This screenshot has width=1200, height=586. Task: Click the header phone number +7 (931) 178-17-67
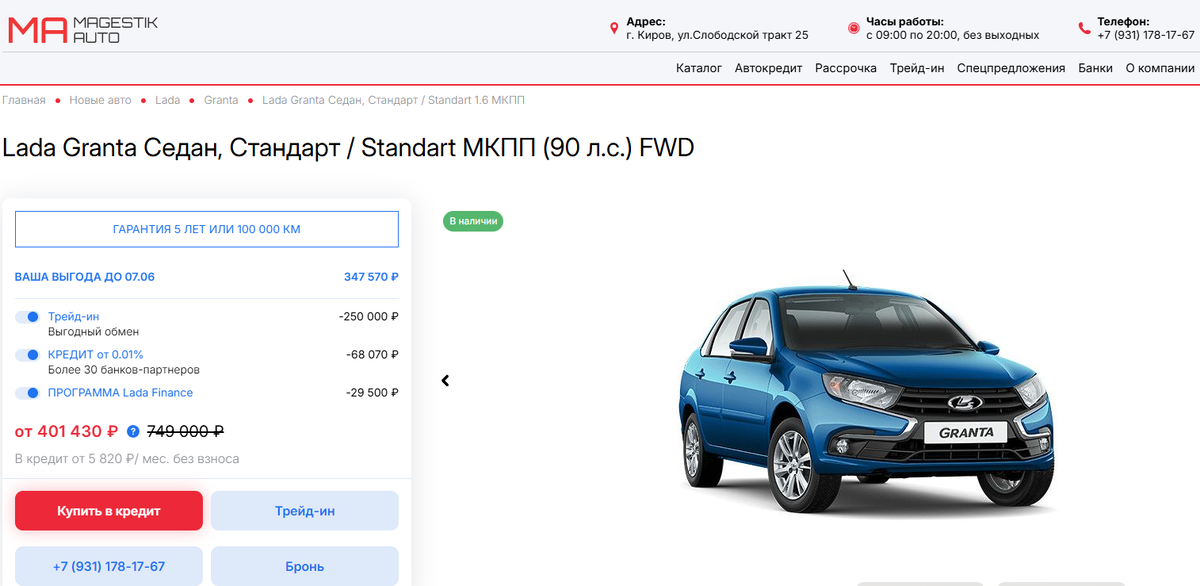pos(1146,35)
